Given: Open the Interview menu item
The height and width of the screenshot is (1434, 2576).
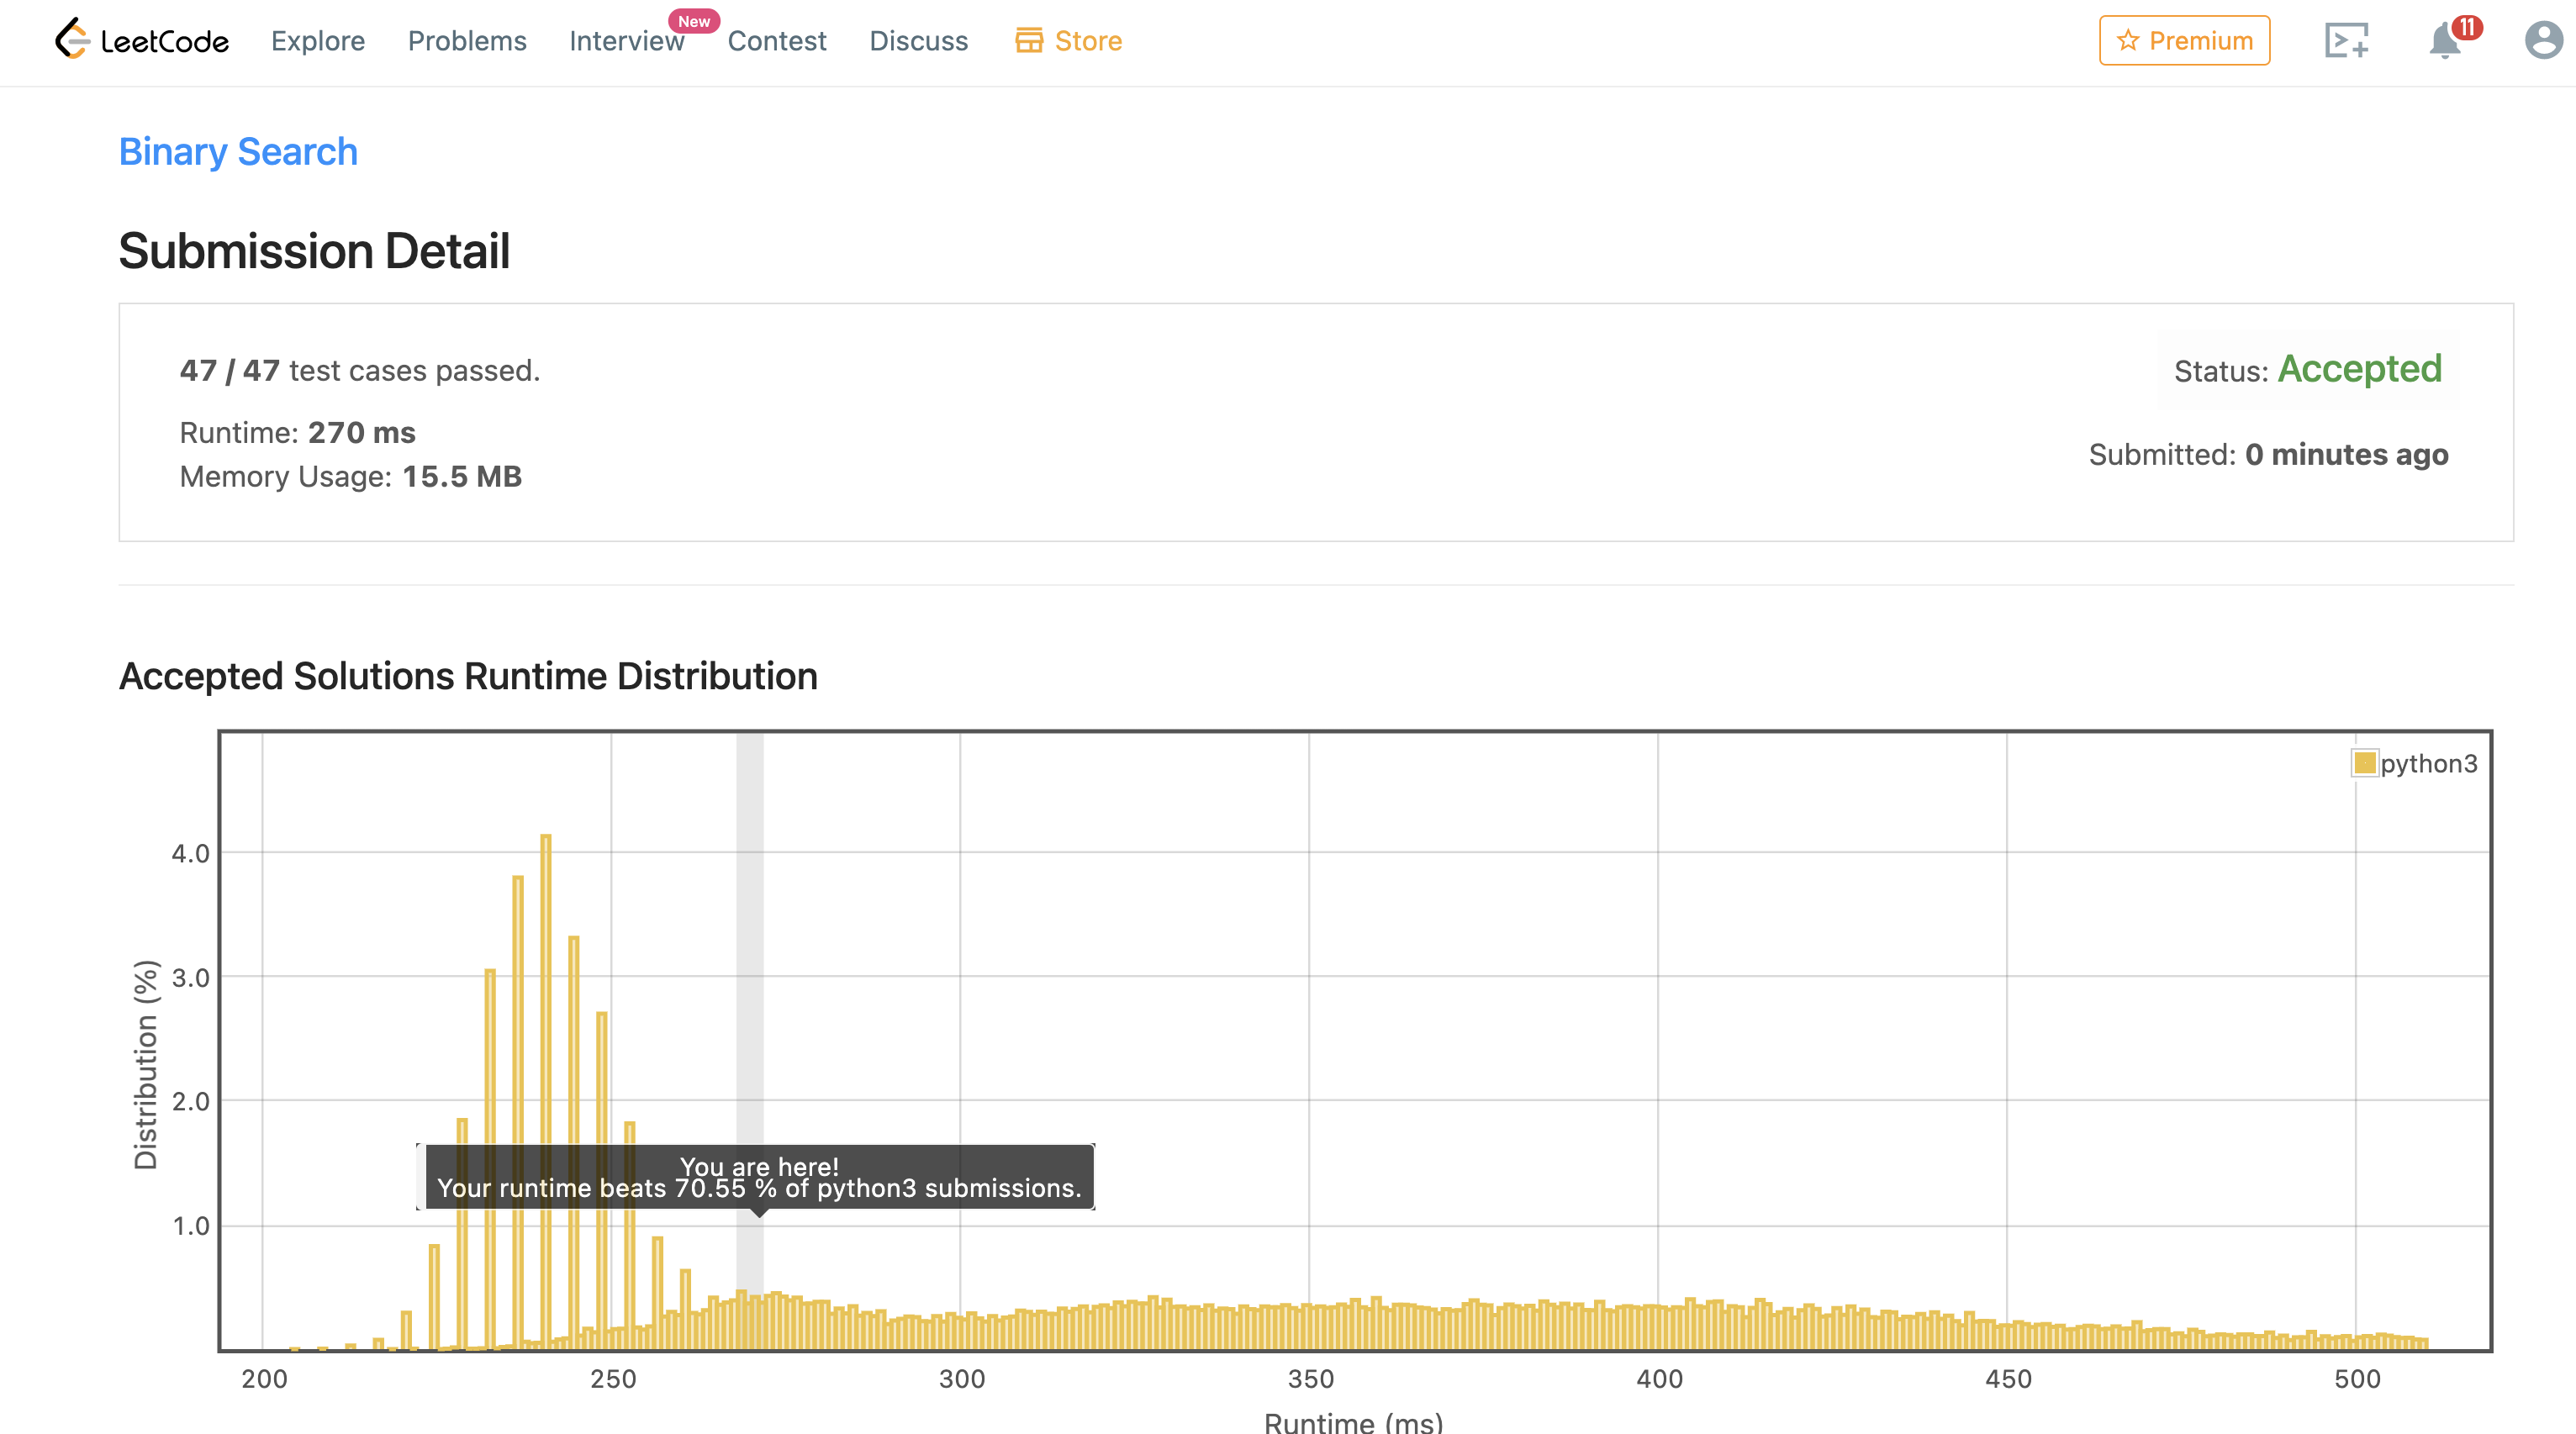Looking at the screenshot, I should click(626, 41).
